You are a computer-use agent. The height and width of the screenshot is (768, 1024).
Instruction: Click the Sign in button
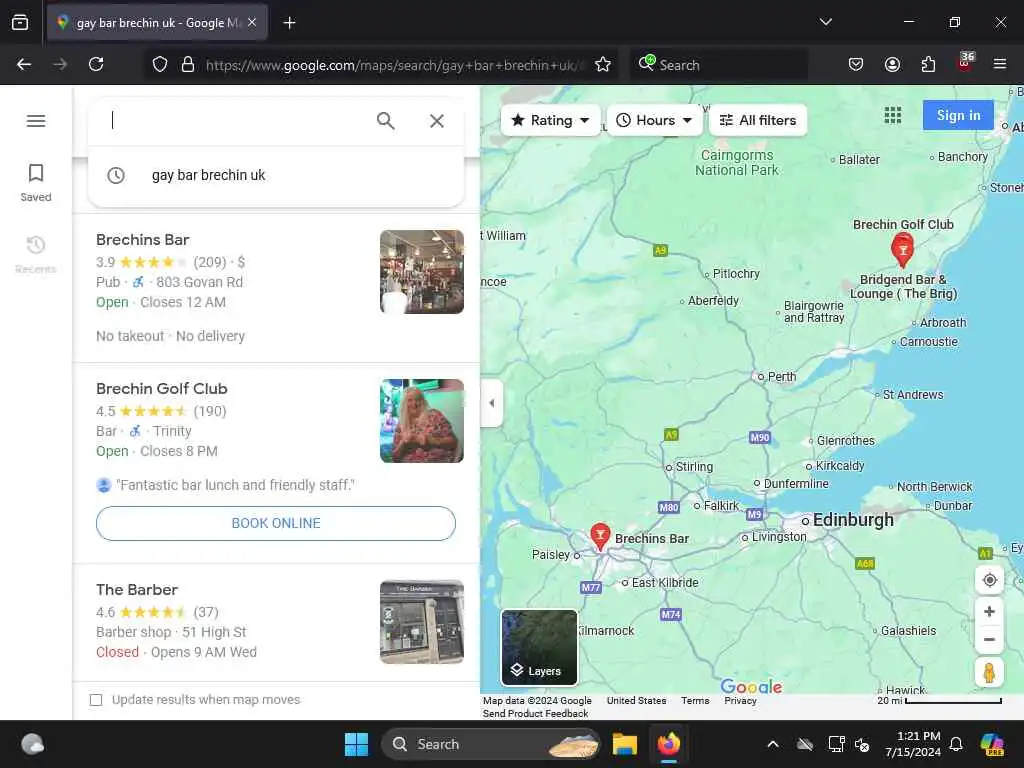coord(958,116)
